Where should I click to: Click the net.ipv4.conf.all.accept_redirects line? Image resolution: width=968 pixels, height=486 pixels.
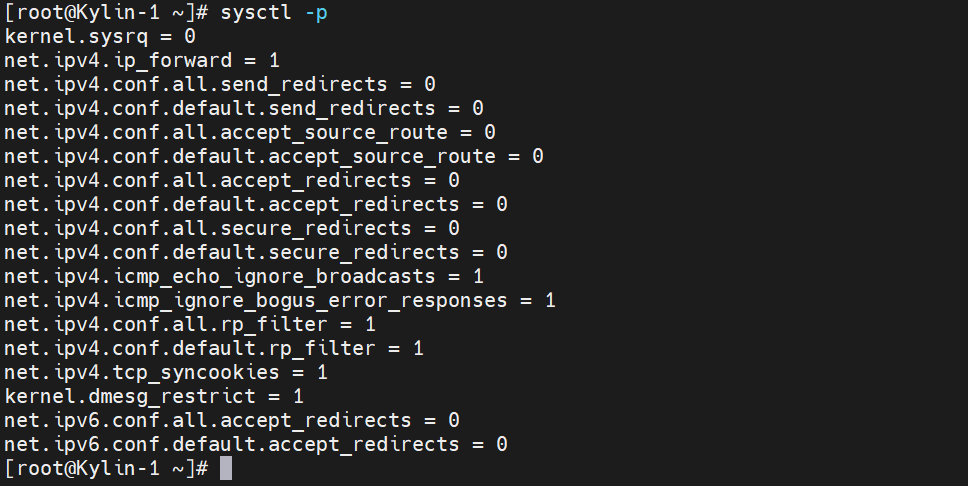pyautogui.click(x=232, y=180)
